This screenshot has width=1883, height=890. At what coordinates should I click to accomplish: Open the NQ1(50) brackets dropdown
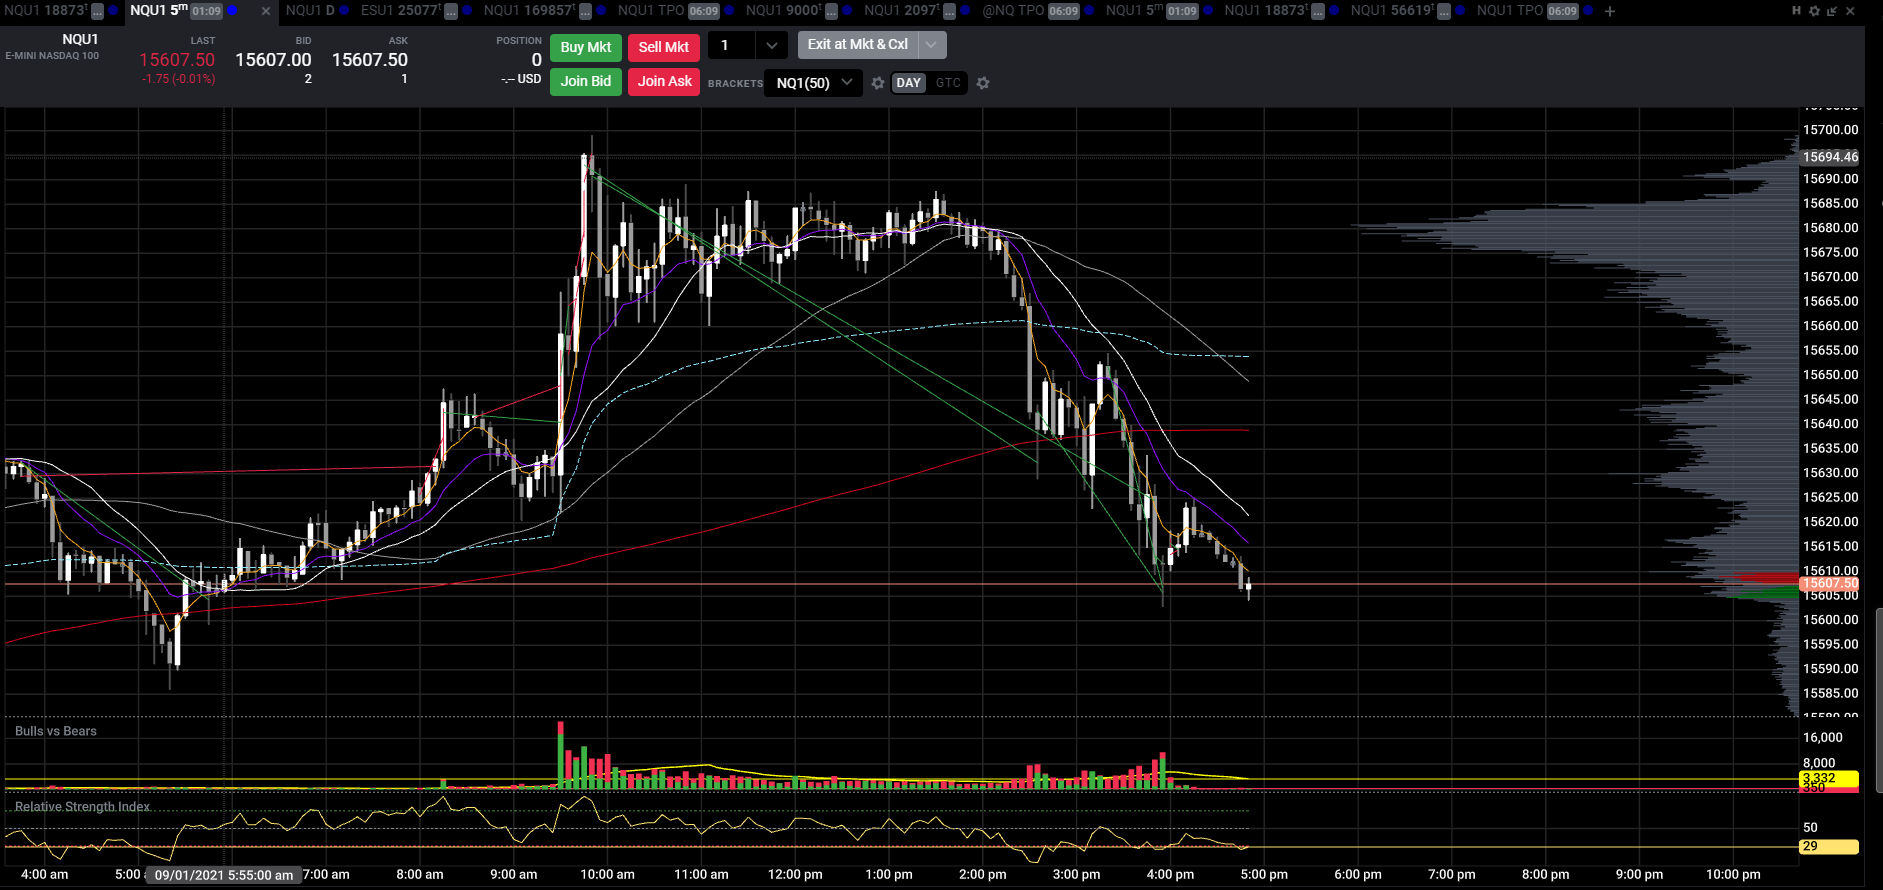click(813, 83)
